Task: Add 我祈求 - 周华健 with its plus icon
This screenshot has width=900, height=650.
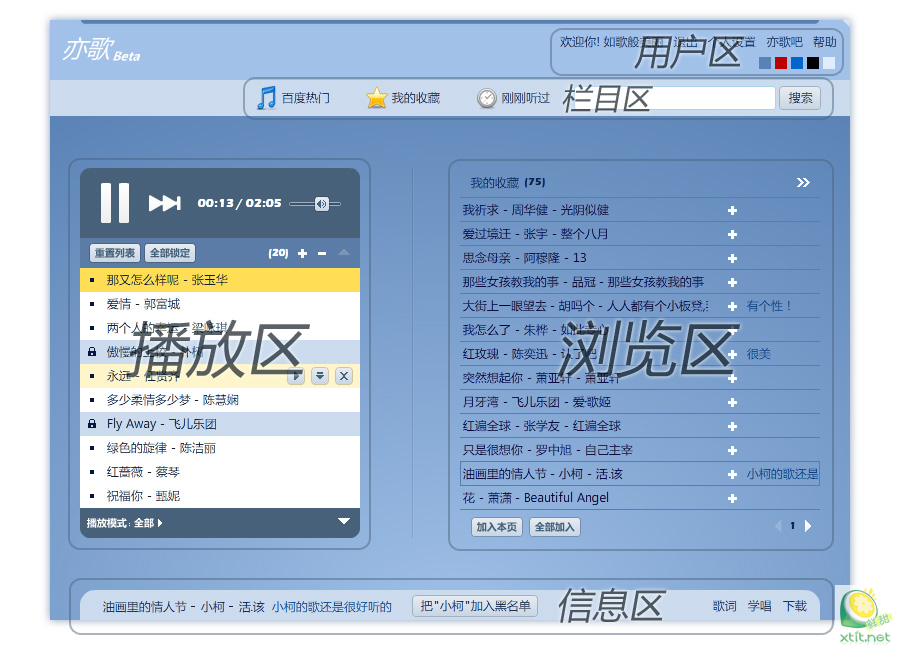Action: point(732,211)
